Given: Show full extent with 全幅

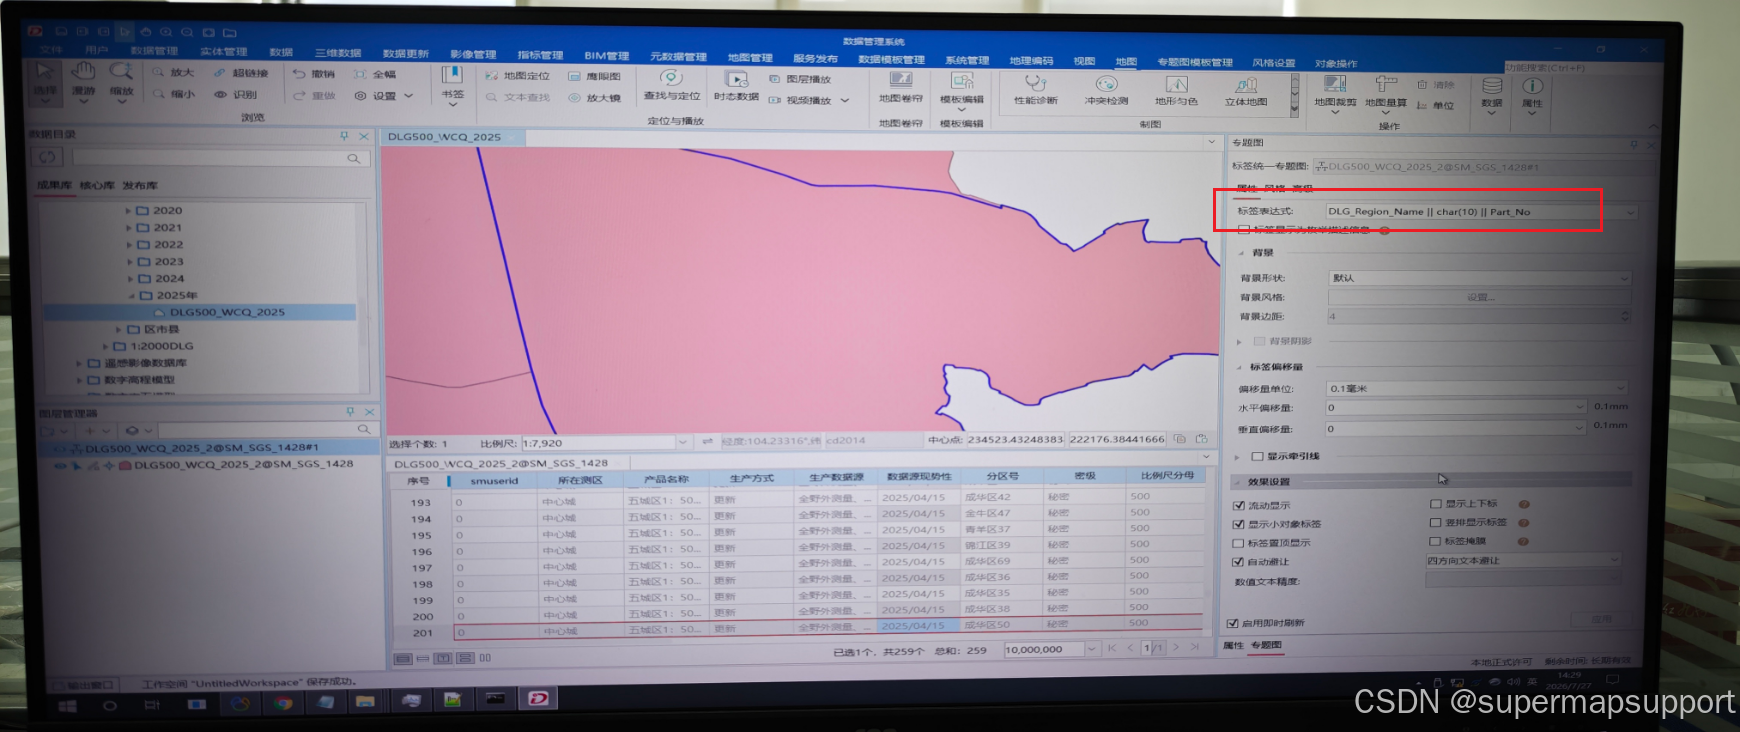Looking at the screenshot, I should (x=376, y=74).
